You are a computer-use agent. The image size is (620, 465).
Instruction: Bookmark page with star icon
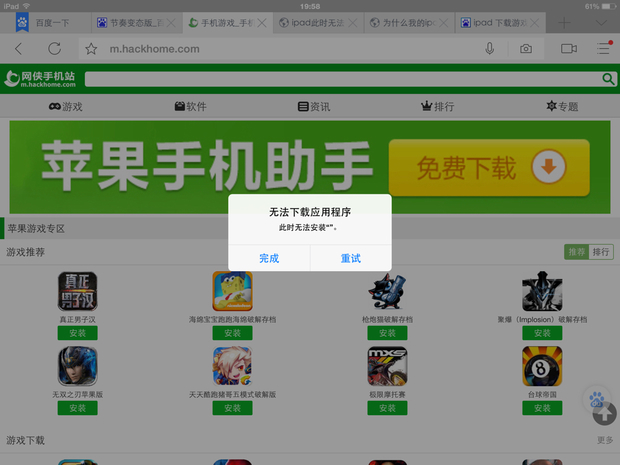pos(91,49)
